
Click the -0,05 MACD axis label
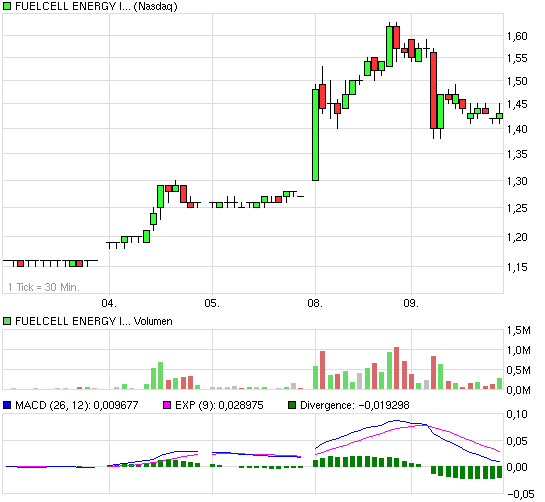point(521,494)
